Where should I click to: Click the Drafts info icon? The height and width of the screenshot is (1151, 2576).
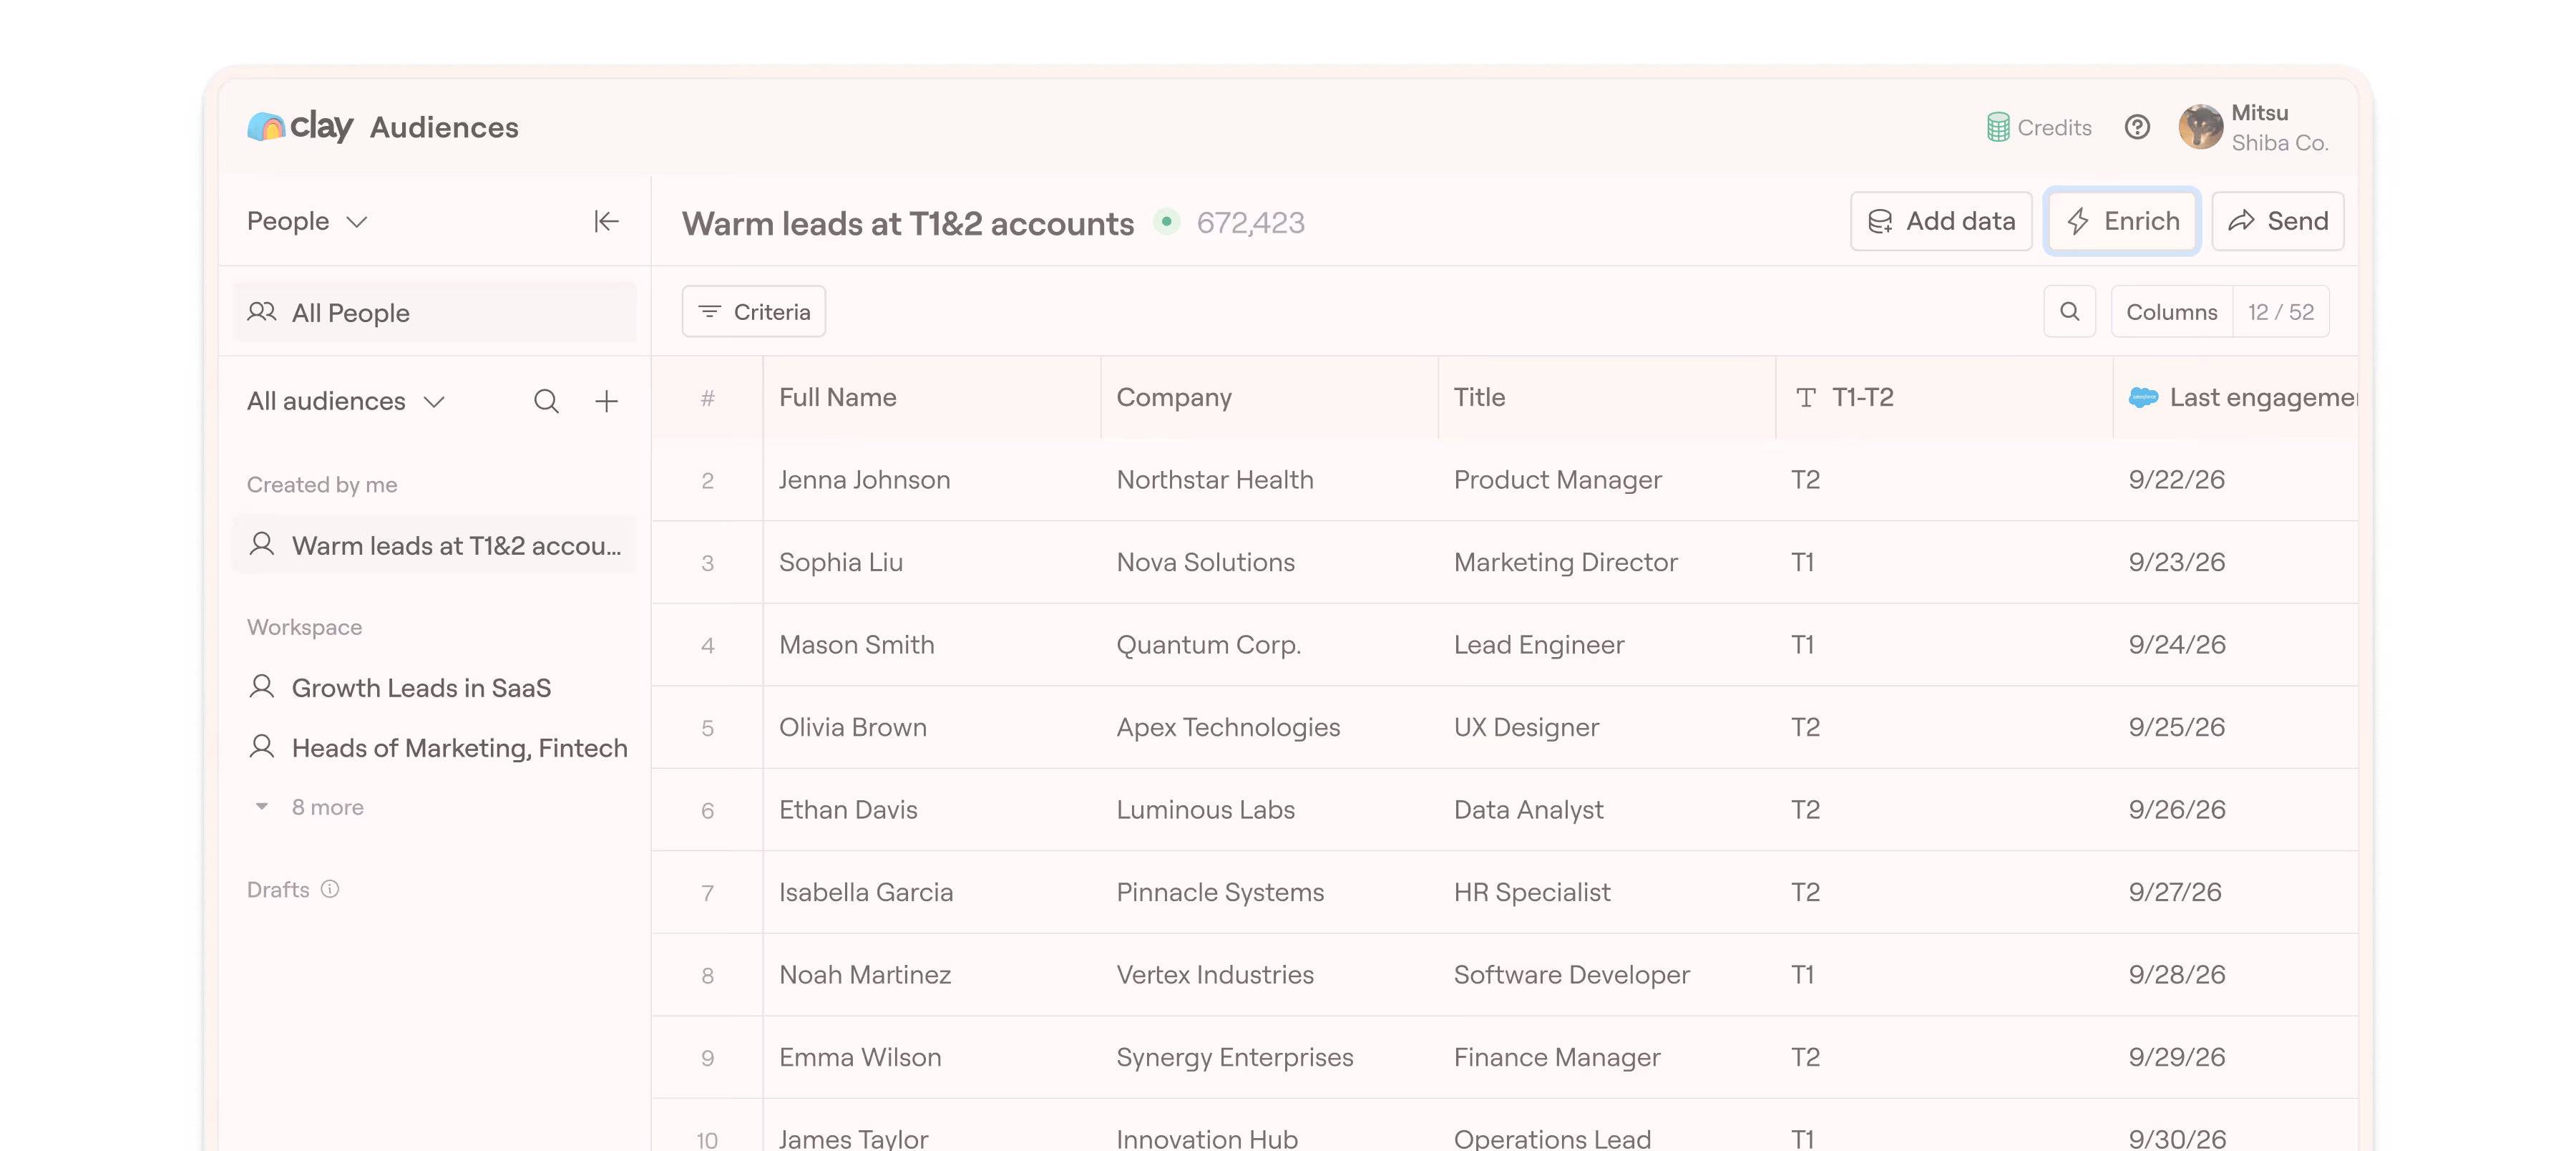coord(330,889)
